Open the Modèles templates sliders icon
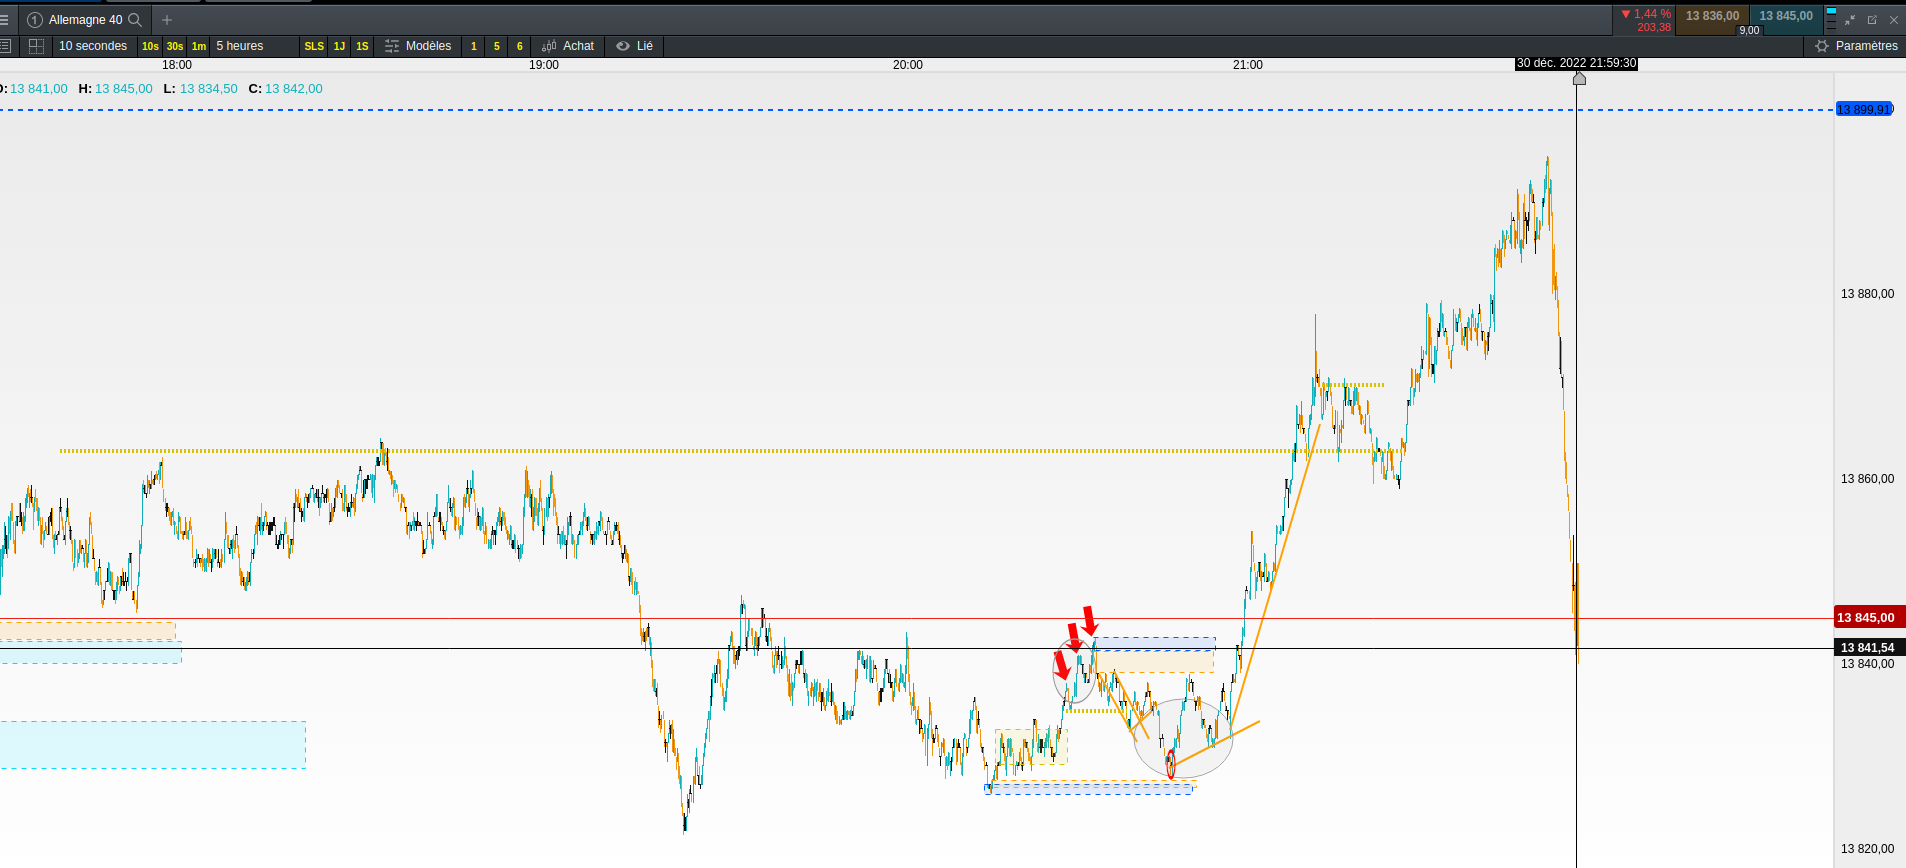The image size is (1906, 868). coord(392,46)
